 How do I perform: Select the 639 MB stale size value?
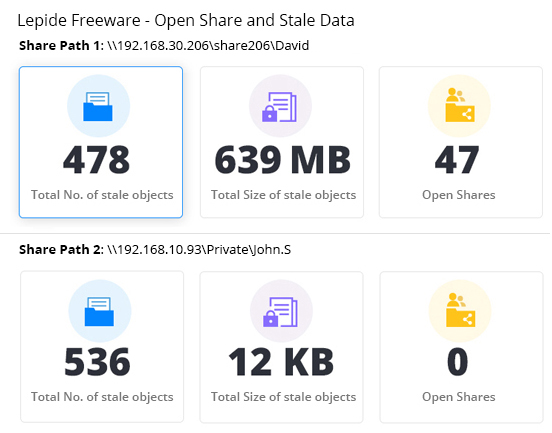click(282, 160)
